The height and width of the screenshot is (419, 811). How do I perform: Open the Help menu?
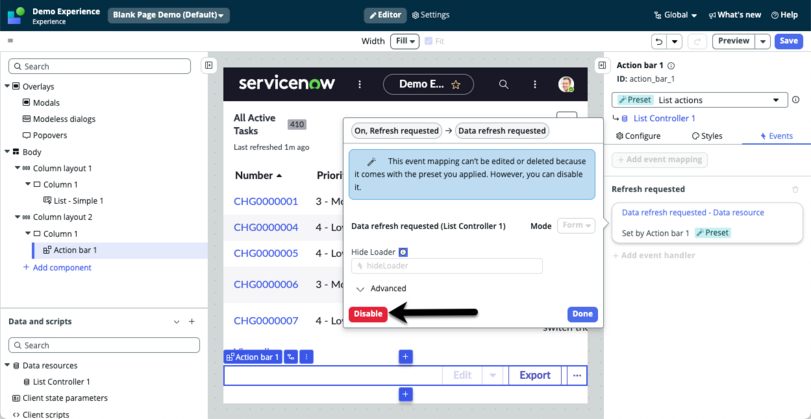click(785, 15)
